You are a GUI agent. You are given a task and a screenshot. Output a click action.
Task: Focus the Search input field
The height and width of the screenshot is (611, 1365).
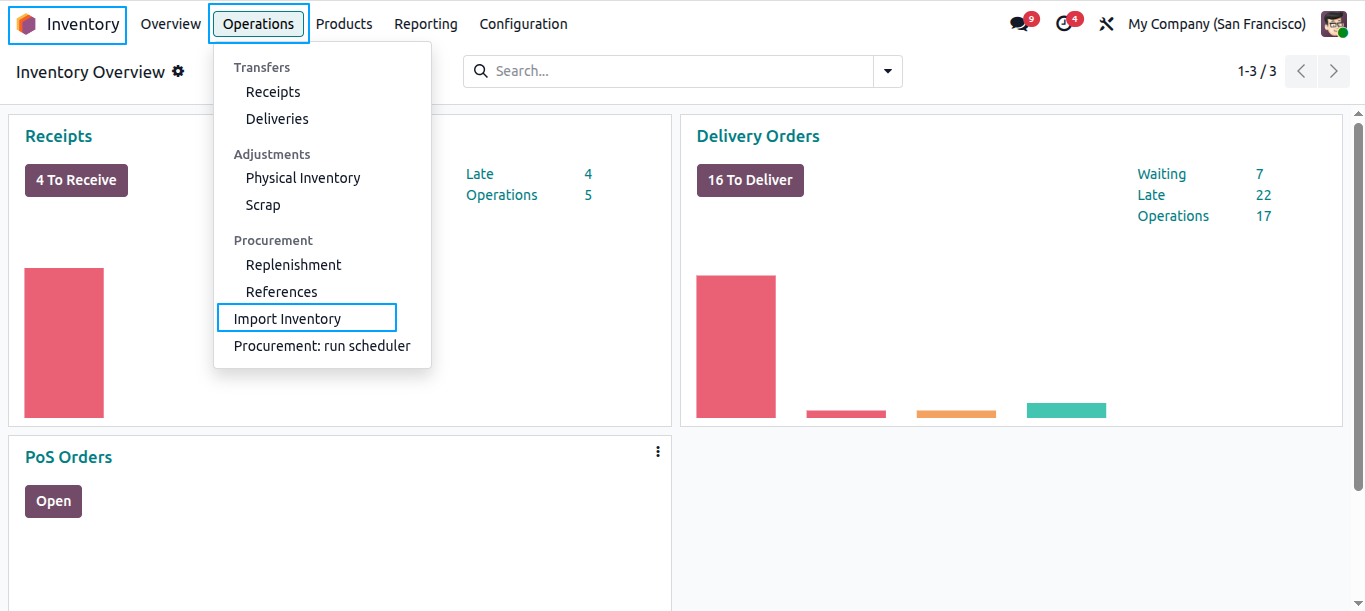[x=680, y=72]
